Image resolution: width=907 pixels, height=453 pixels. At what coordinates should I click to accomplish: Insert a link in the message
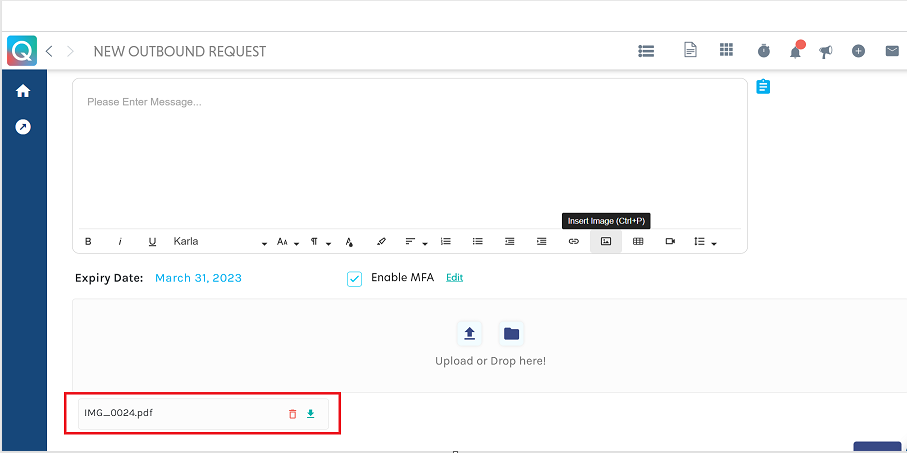tap(573, 241)
